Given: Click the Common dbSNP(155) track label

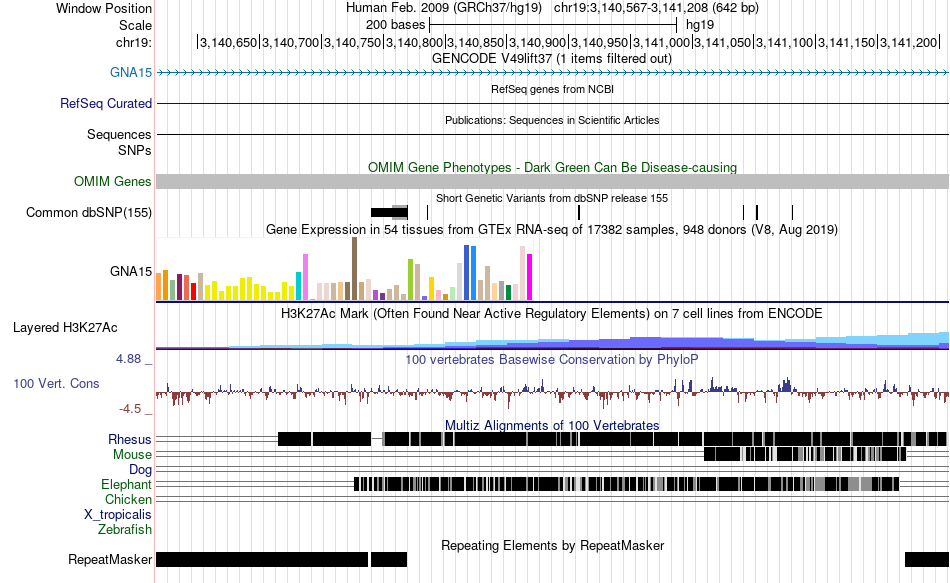Looking at the screenshot, I should coord(89,213).
